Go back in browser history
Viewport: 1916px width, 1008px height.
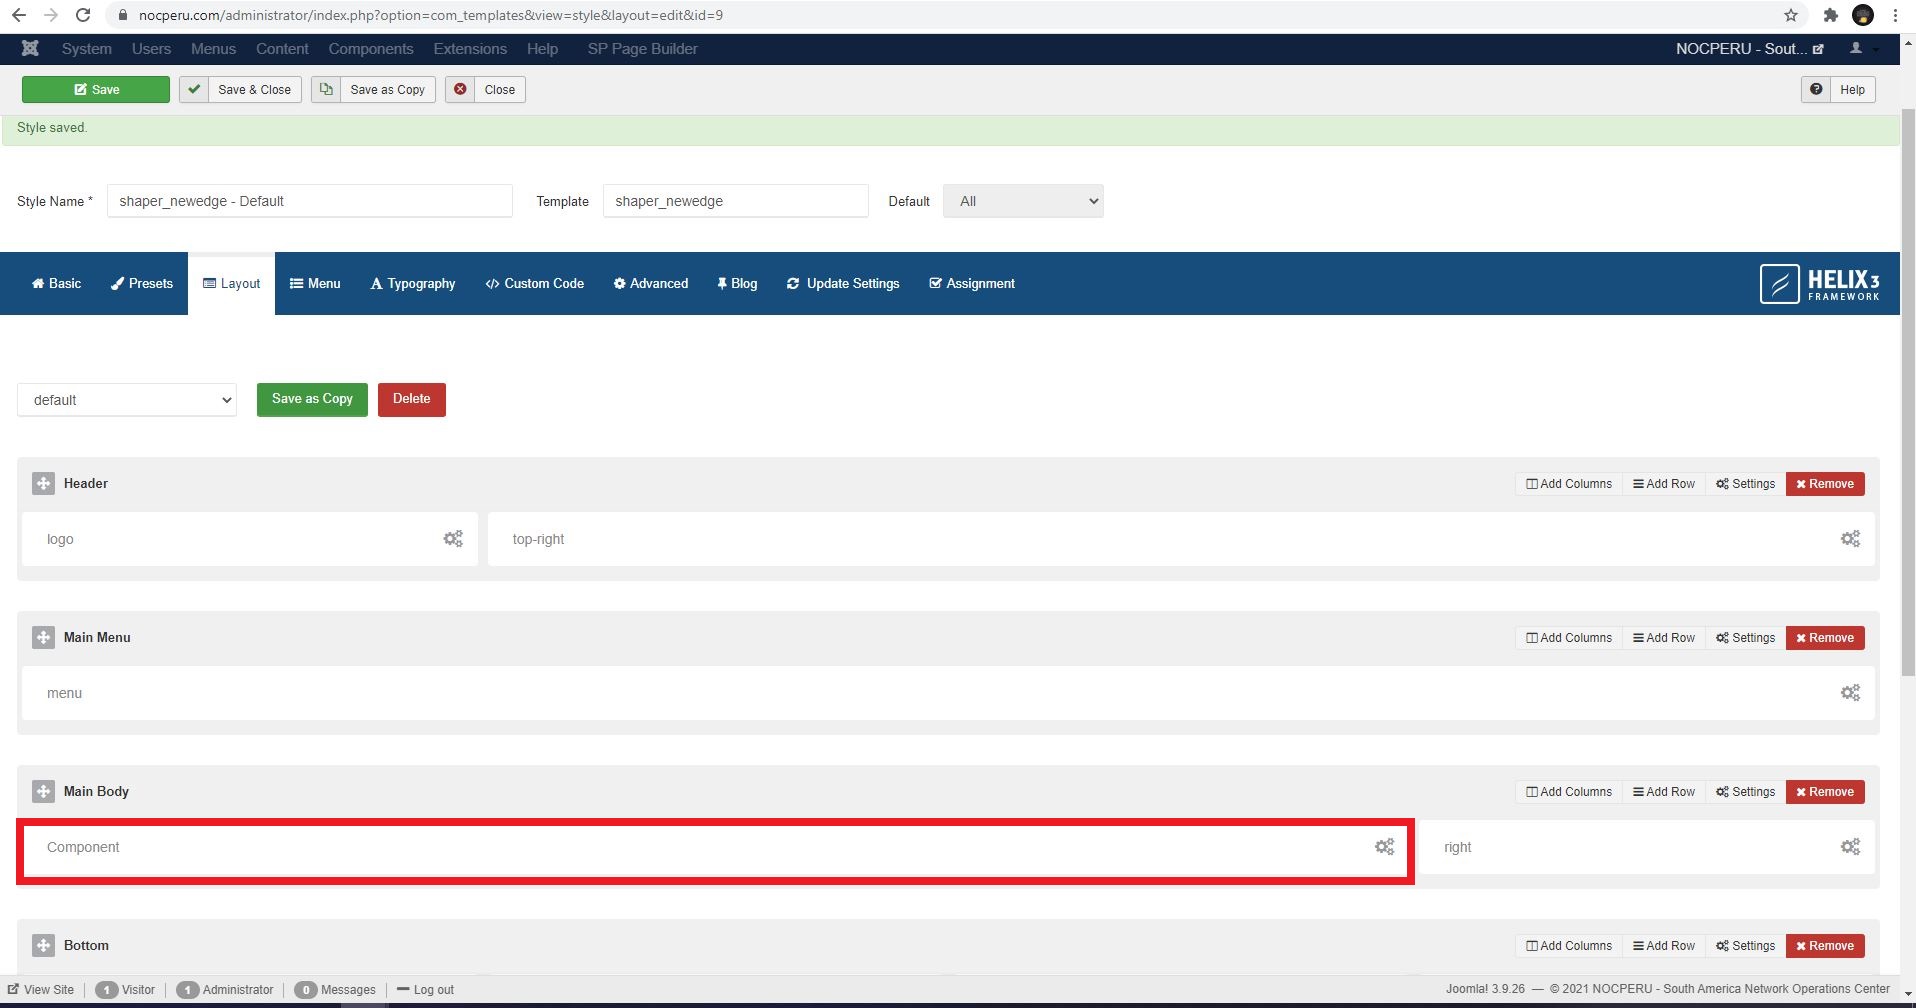19,15
